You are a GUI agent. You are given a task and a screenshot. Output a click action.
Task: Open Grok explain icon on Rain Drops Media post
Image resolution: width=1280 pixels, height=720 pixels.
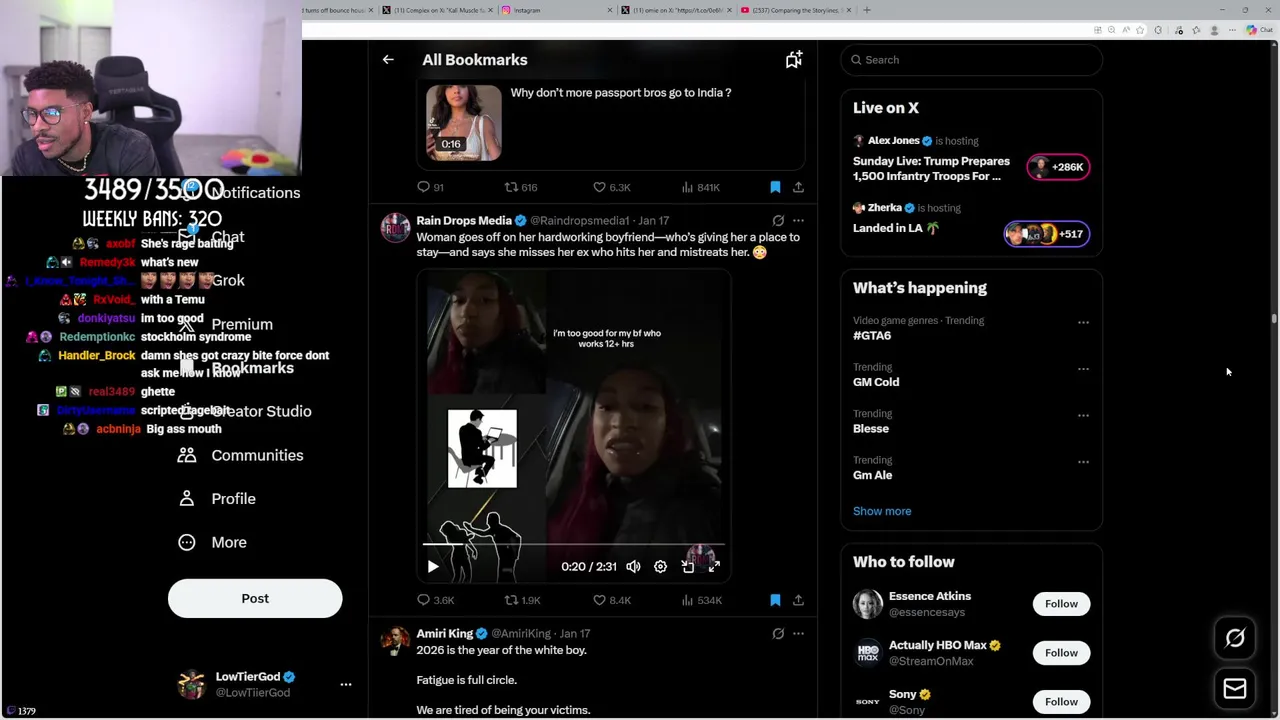tap(778, 220)
